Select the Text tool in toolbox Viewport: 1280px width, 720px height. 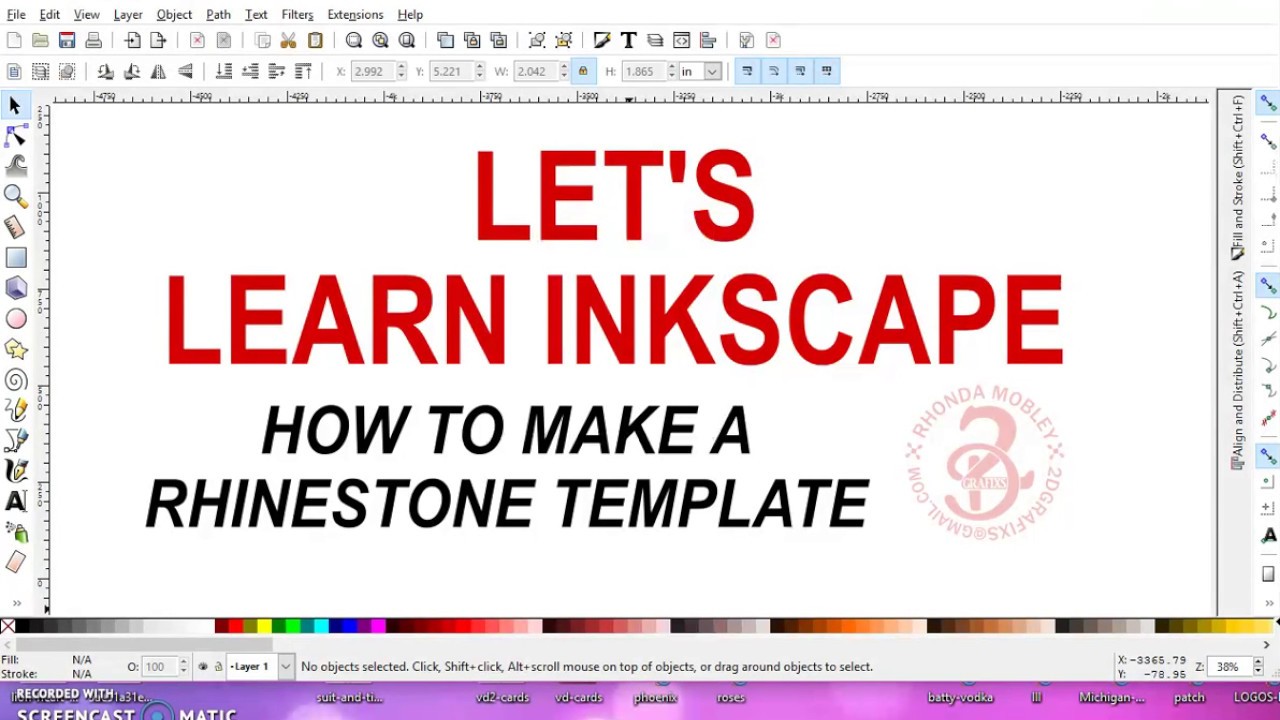pyautogui.click(x=15, y=501)
